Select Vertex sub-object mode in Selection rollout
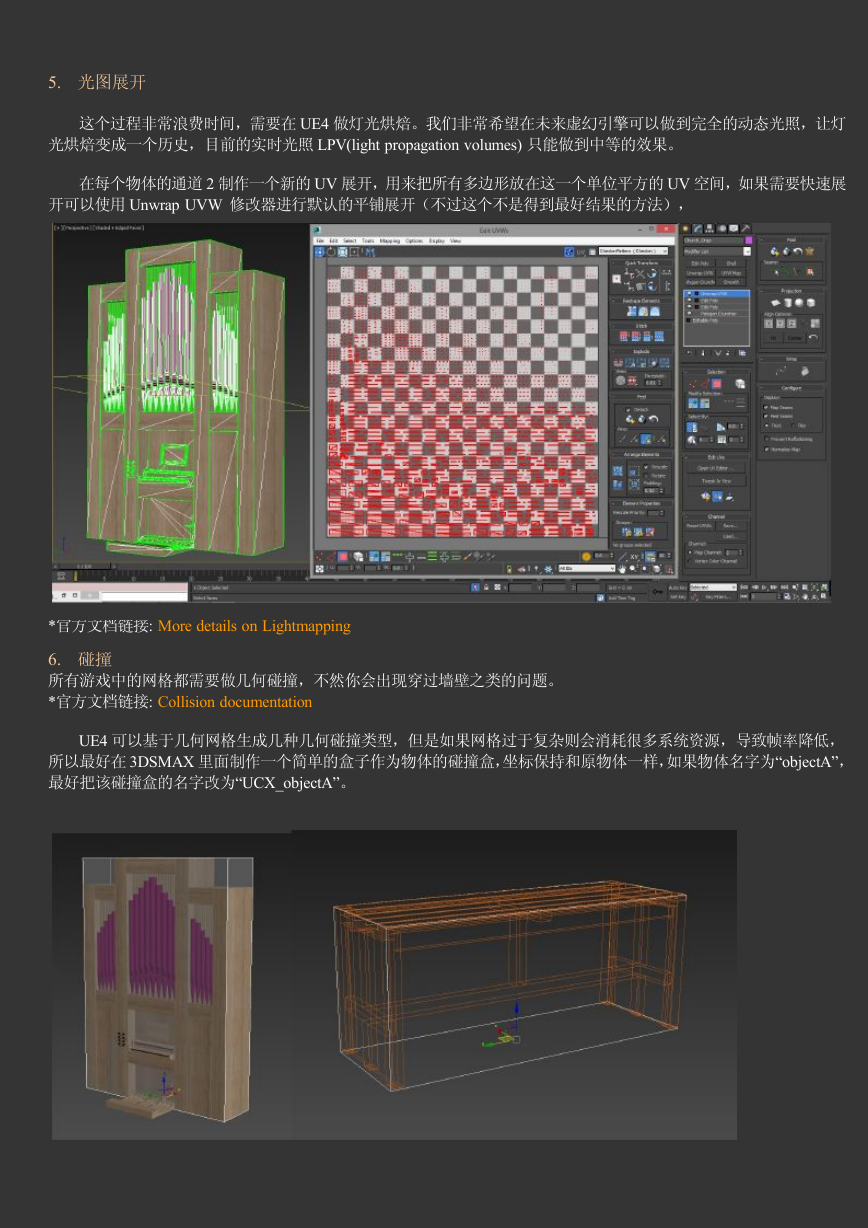 click(694, 383)
